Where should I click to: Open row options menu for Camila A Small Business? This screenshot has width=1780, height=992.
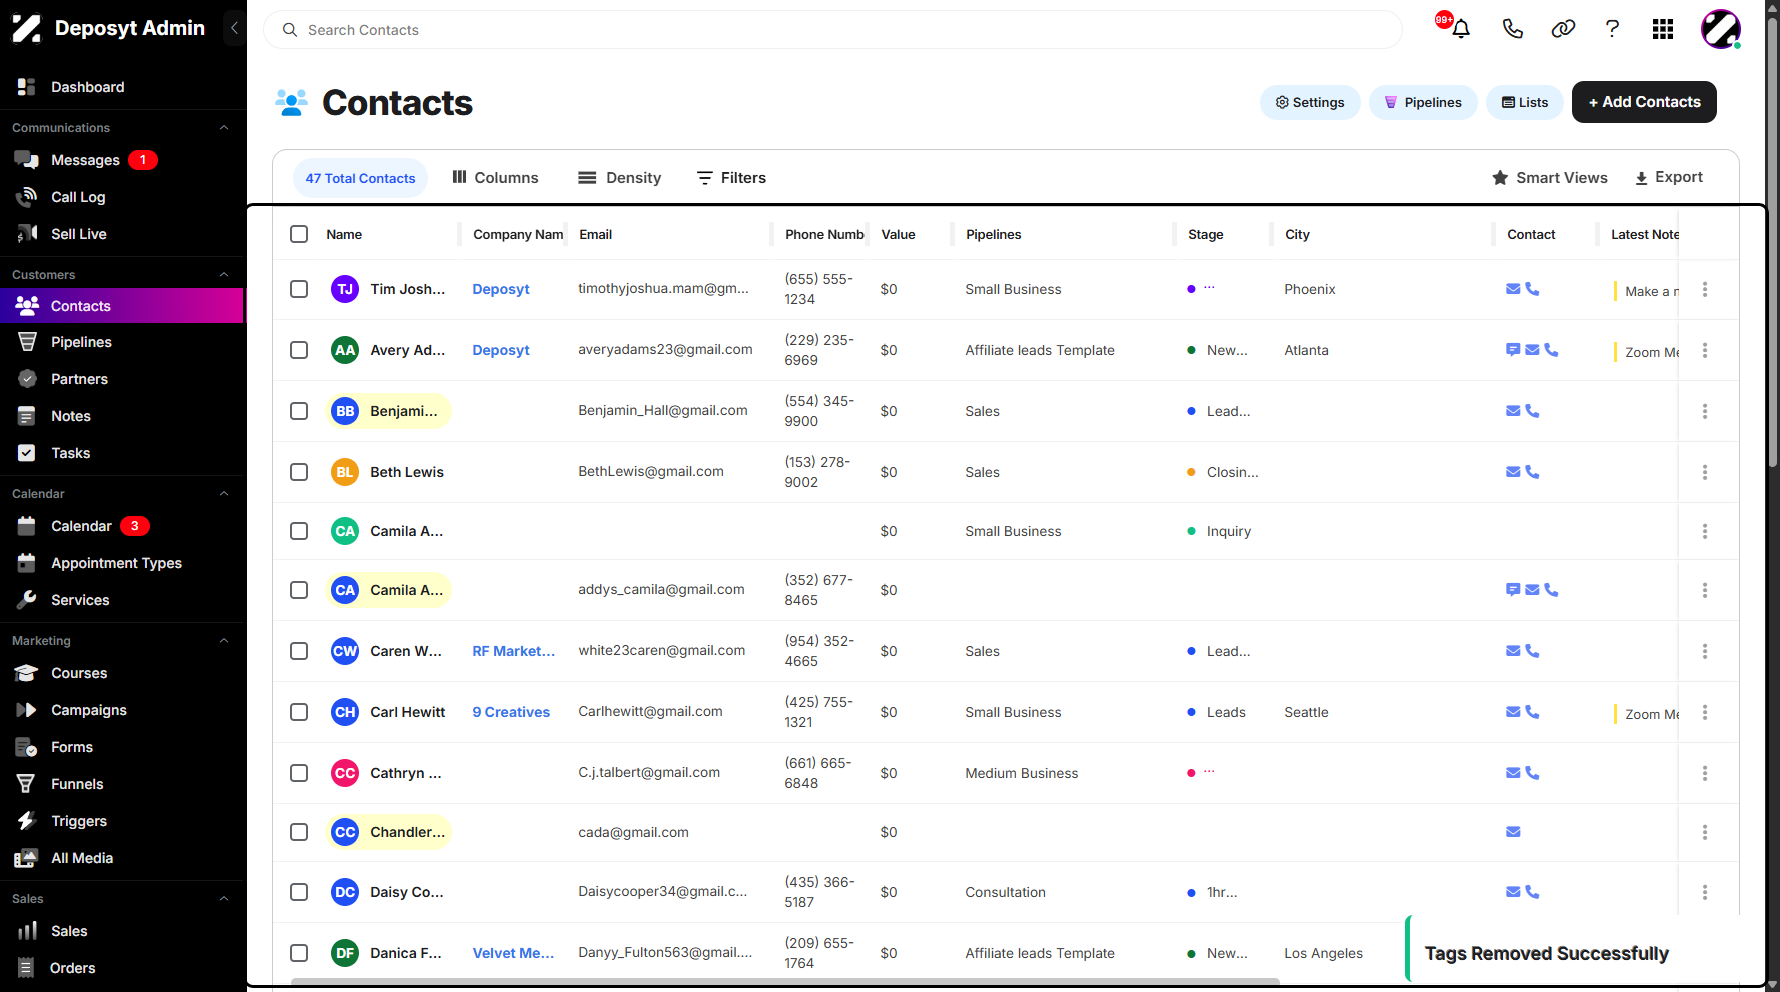[x=1705, y=531]
